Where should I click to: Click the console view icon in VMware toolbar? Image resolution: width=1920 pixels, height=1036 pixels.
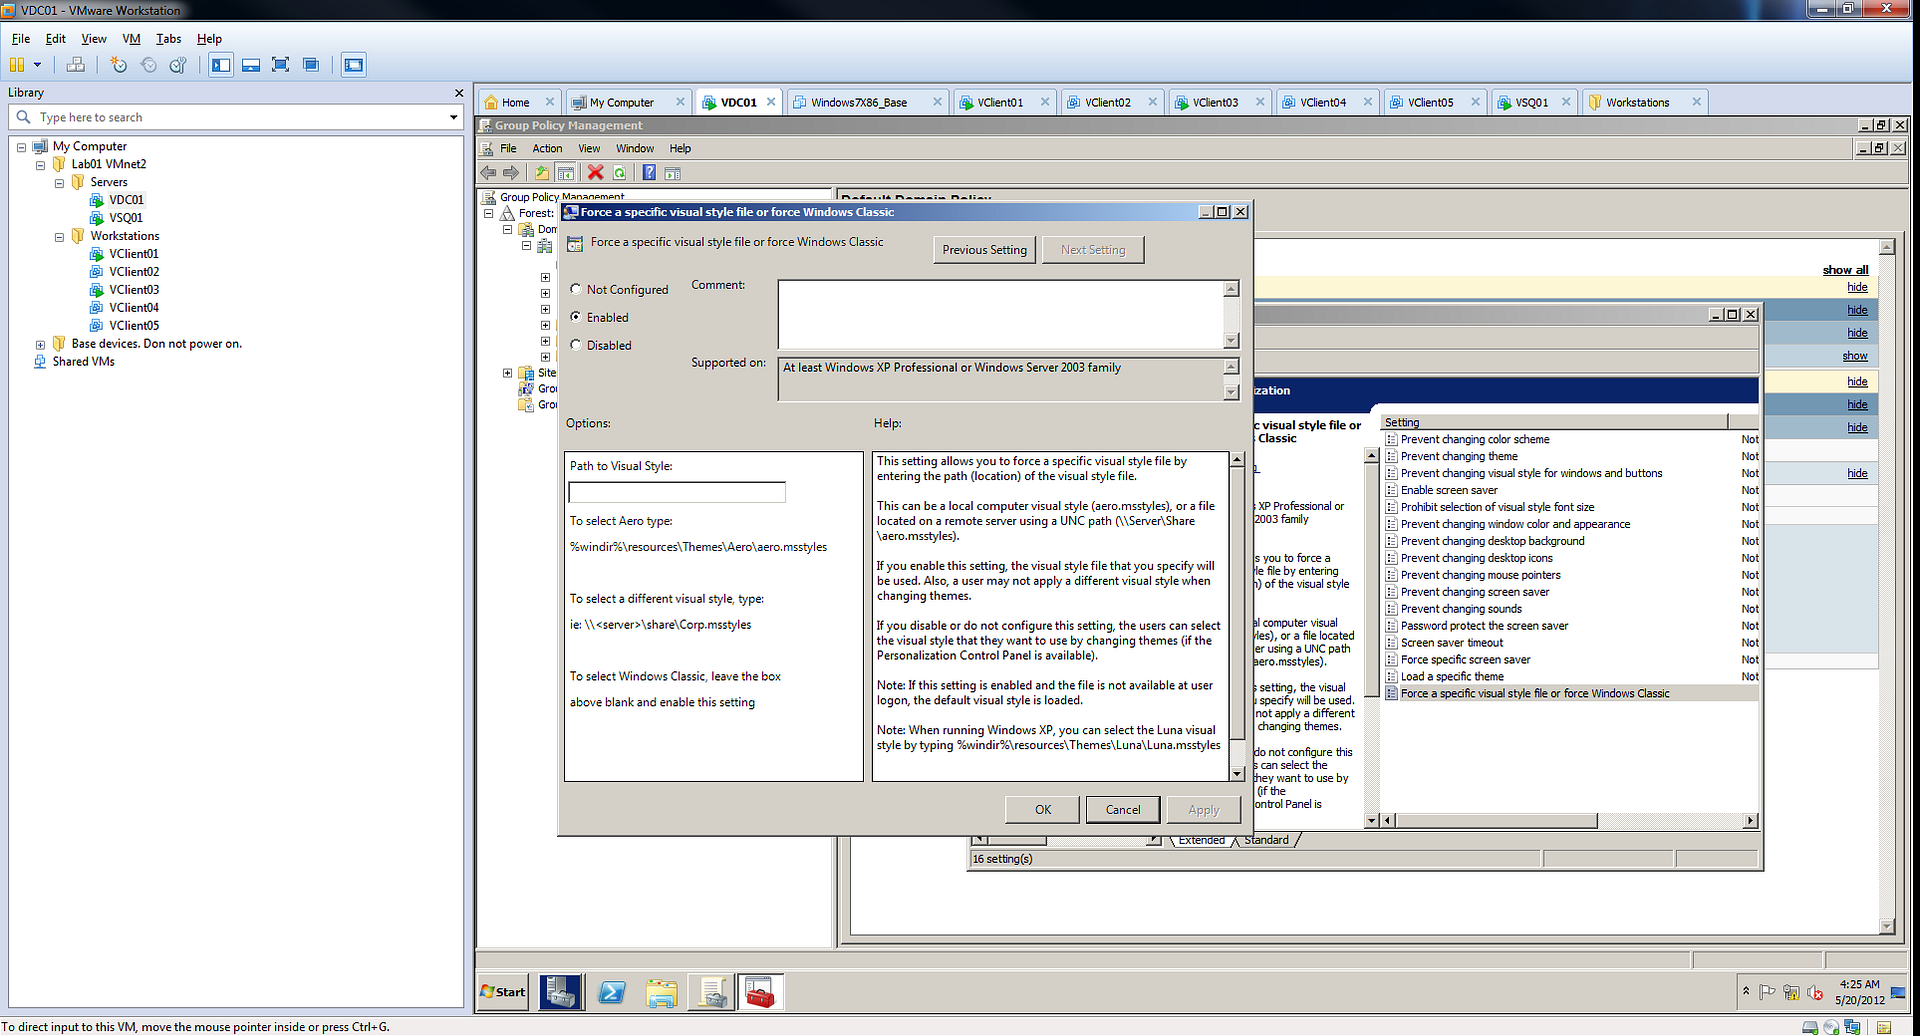pos(353,65)
